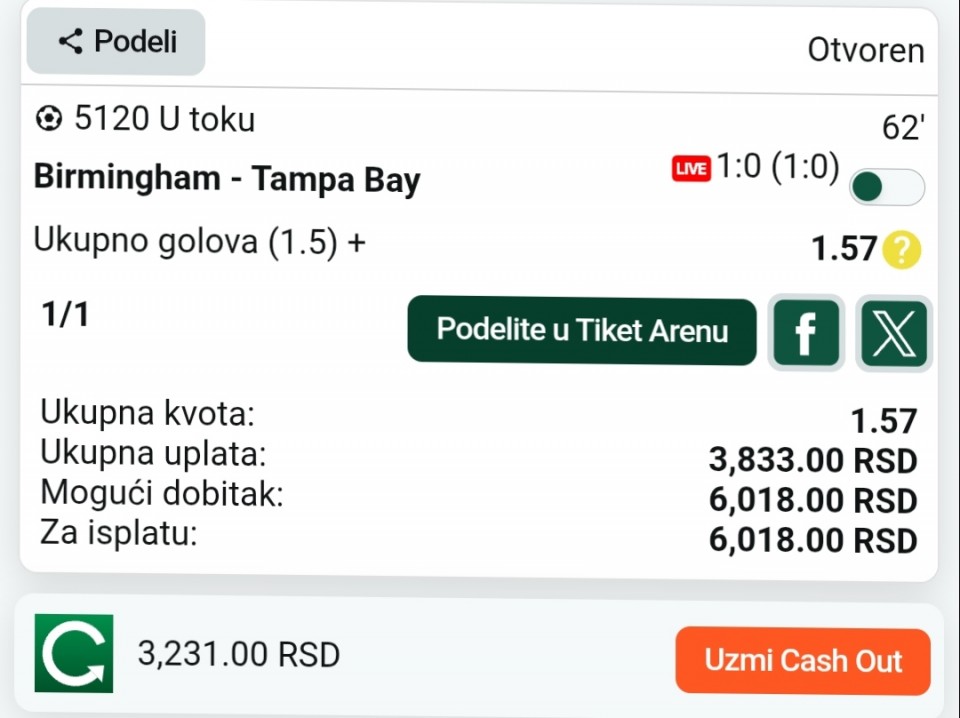
Task: Click the 5120 U toku match code
Action: (x=164, y=119)
